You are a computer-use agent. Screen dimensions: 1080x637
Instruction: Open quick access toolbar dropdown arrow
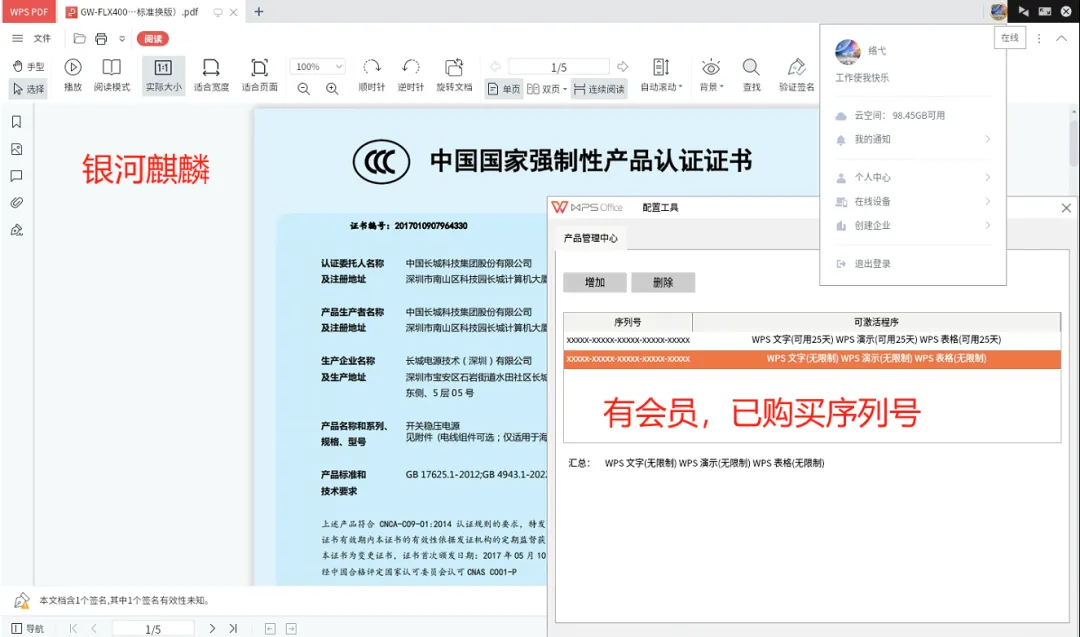[x=122, y=39]
